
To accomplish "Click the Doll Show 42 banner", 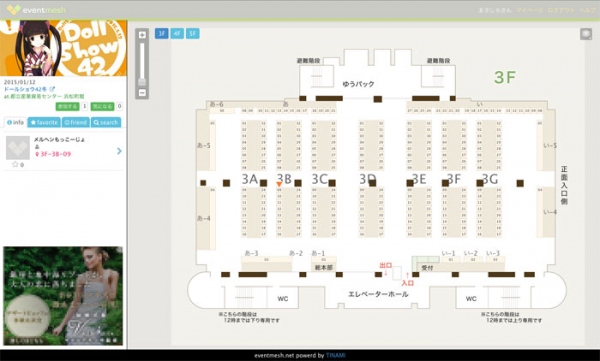I will (64, 48).
